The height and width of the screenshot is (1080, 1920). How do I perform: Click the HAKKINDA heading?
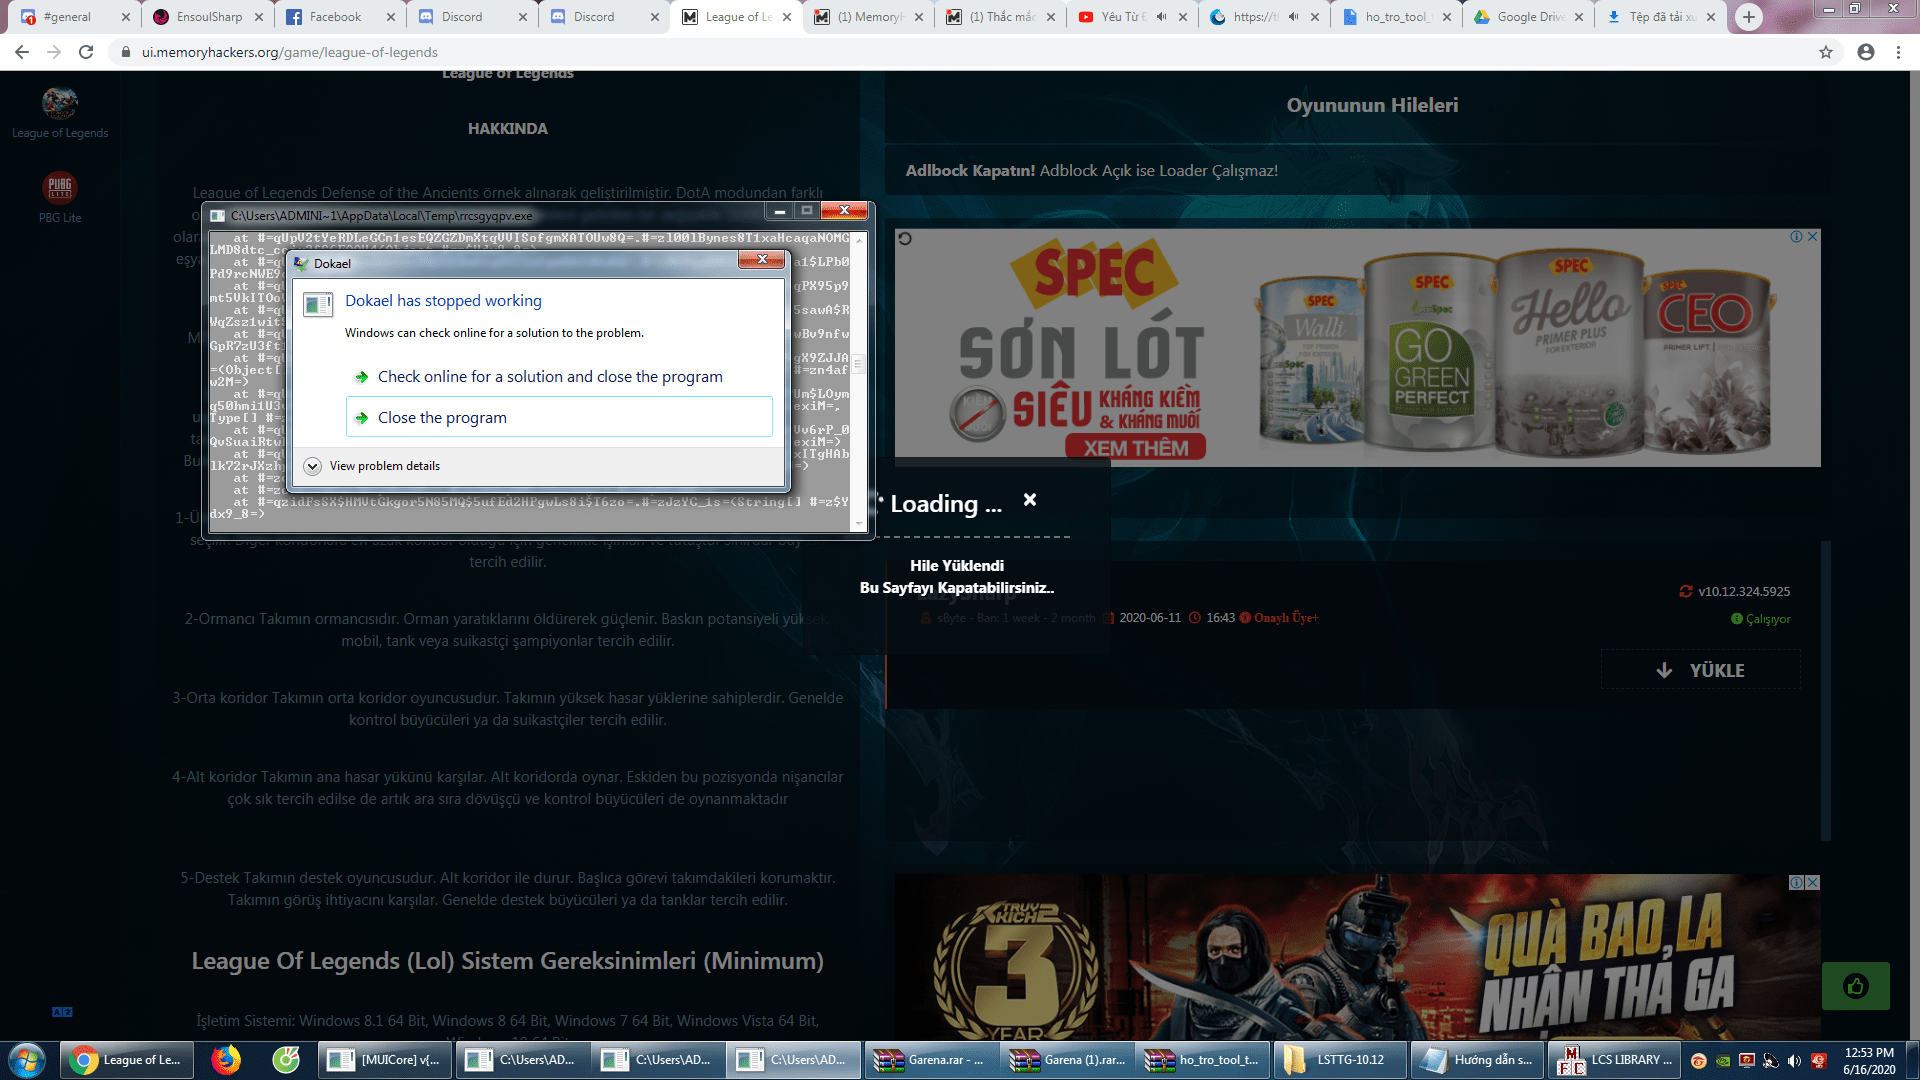click(508, 129)
